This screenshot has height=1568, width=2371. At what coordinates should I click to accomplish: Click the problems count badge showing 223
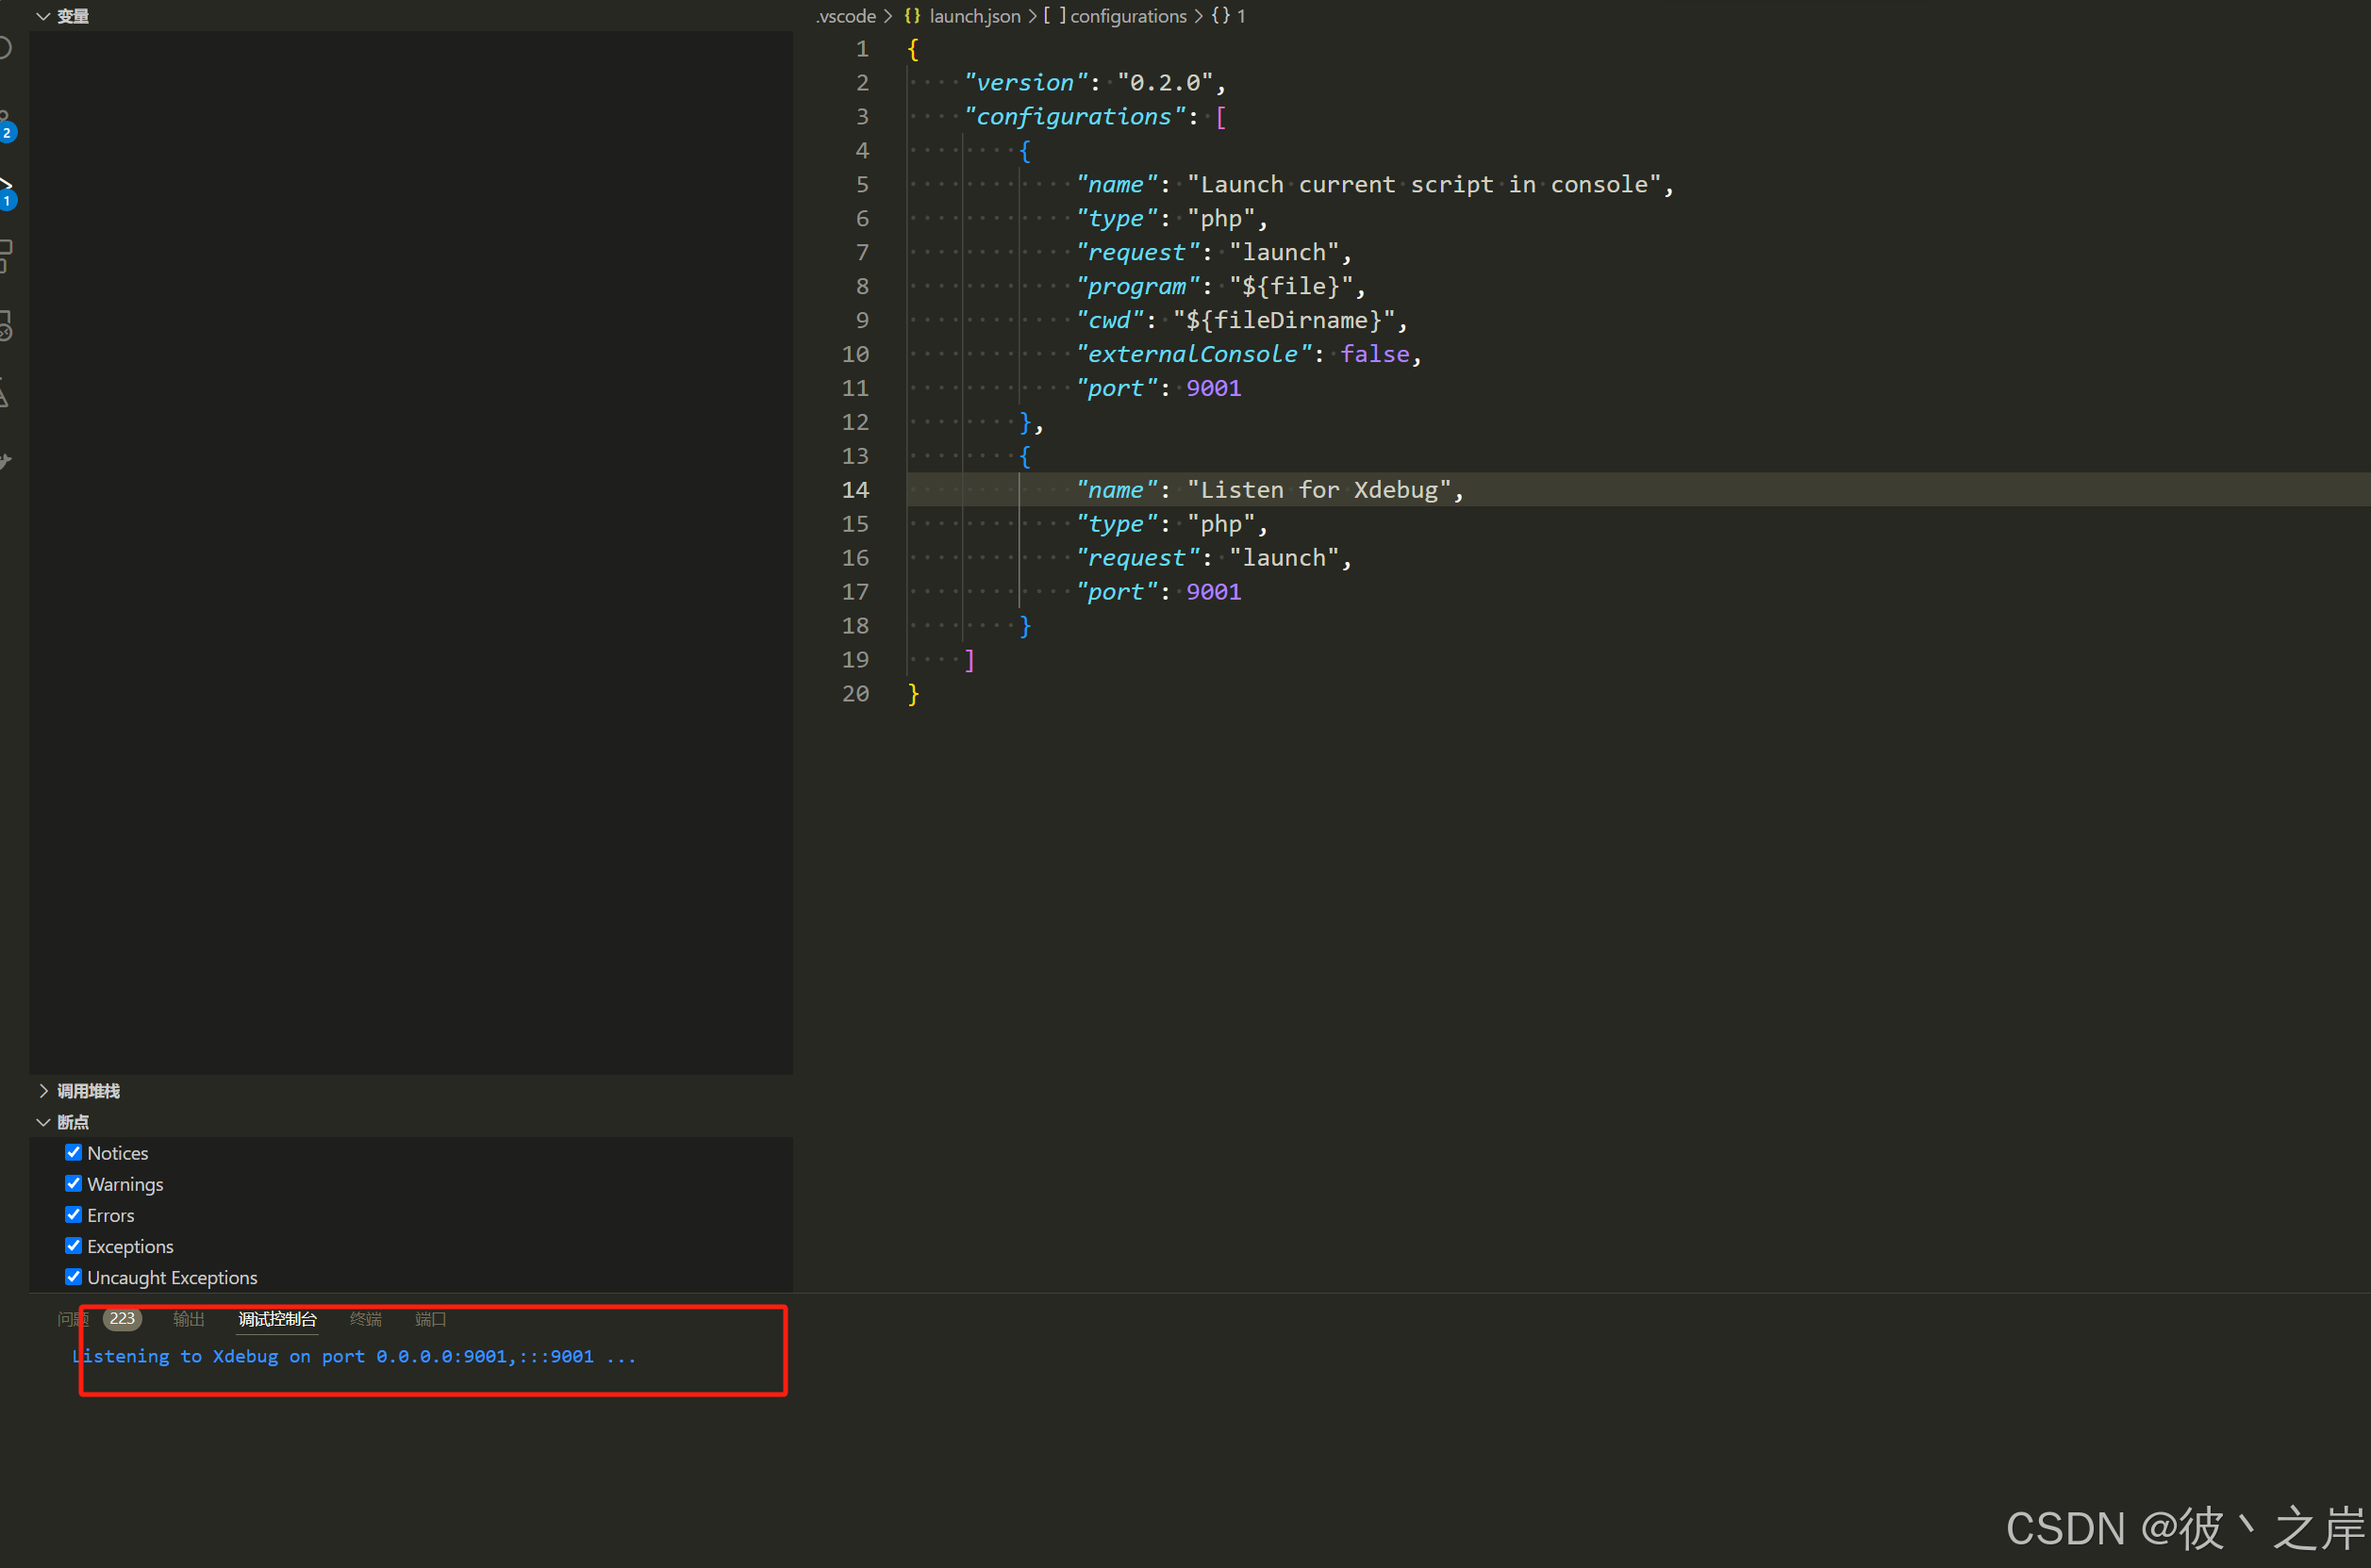(122, 1318)
